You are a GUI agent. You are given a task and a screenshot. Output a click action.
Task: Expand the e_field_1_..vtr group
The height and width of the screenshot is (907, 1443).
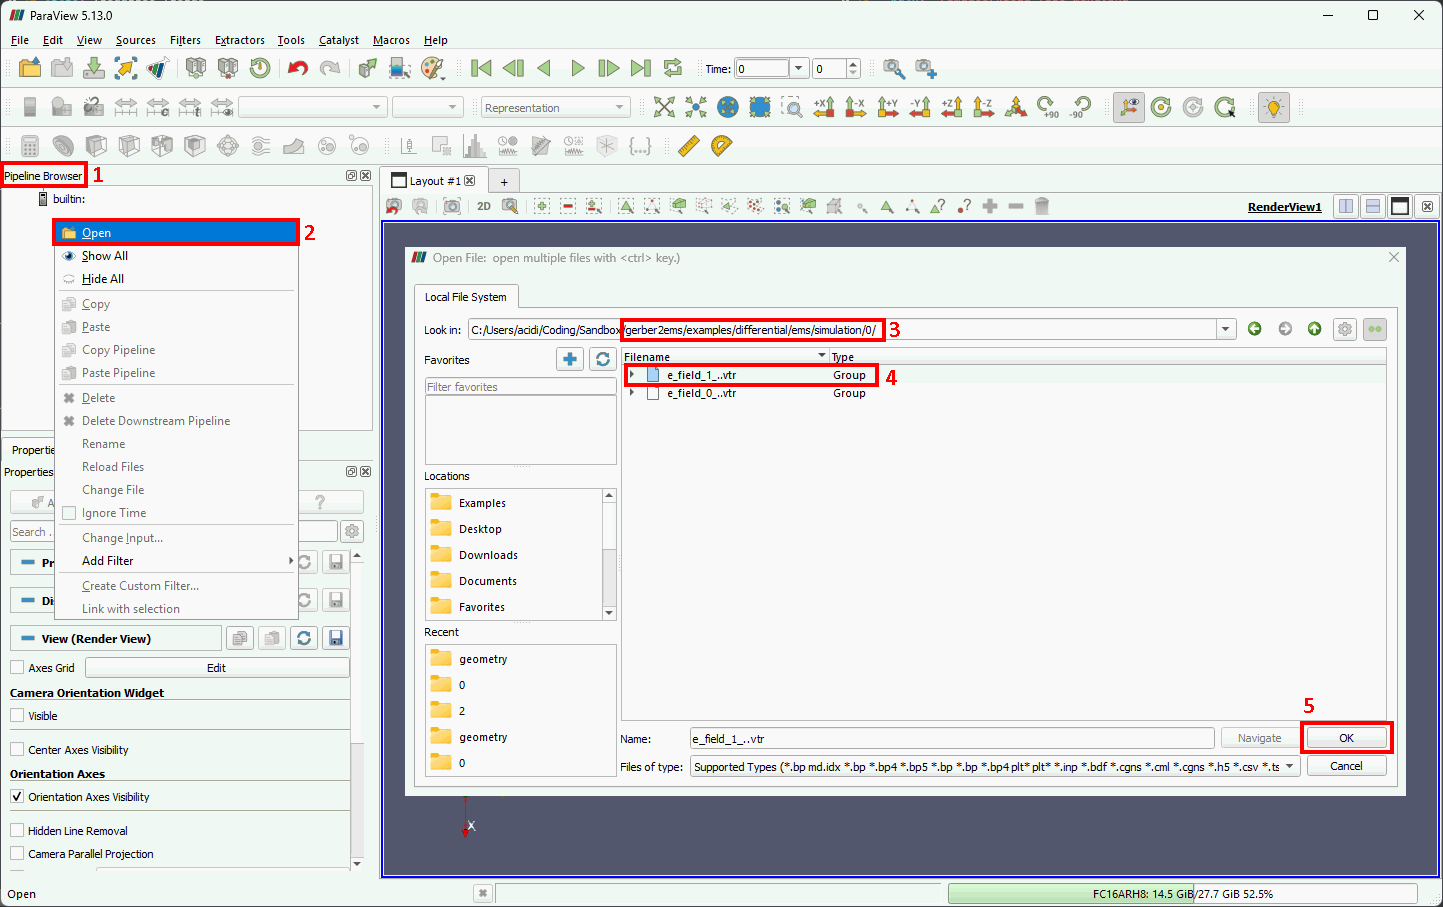click(x=632, y=375)
